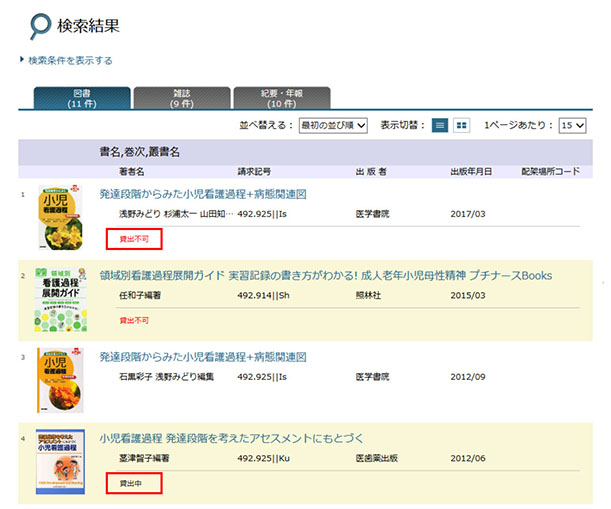Click 貸出不可 status on the first result
Screen dimensions: 611x509
(134, 239)
